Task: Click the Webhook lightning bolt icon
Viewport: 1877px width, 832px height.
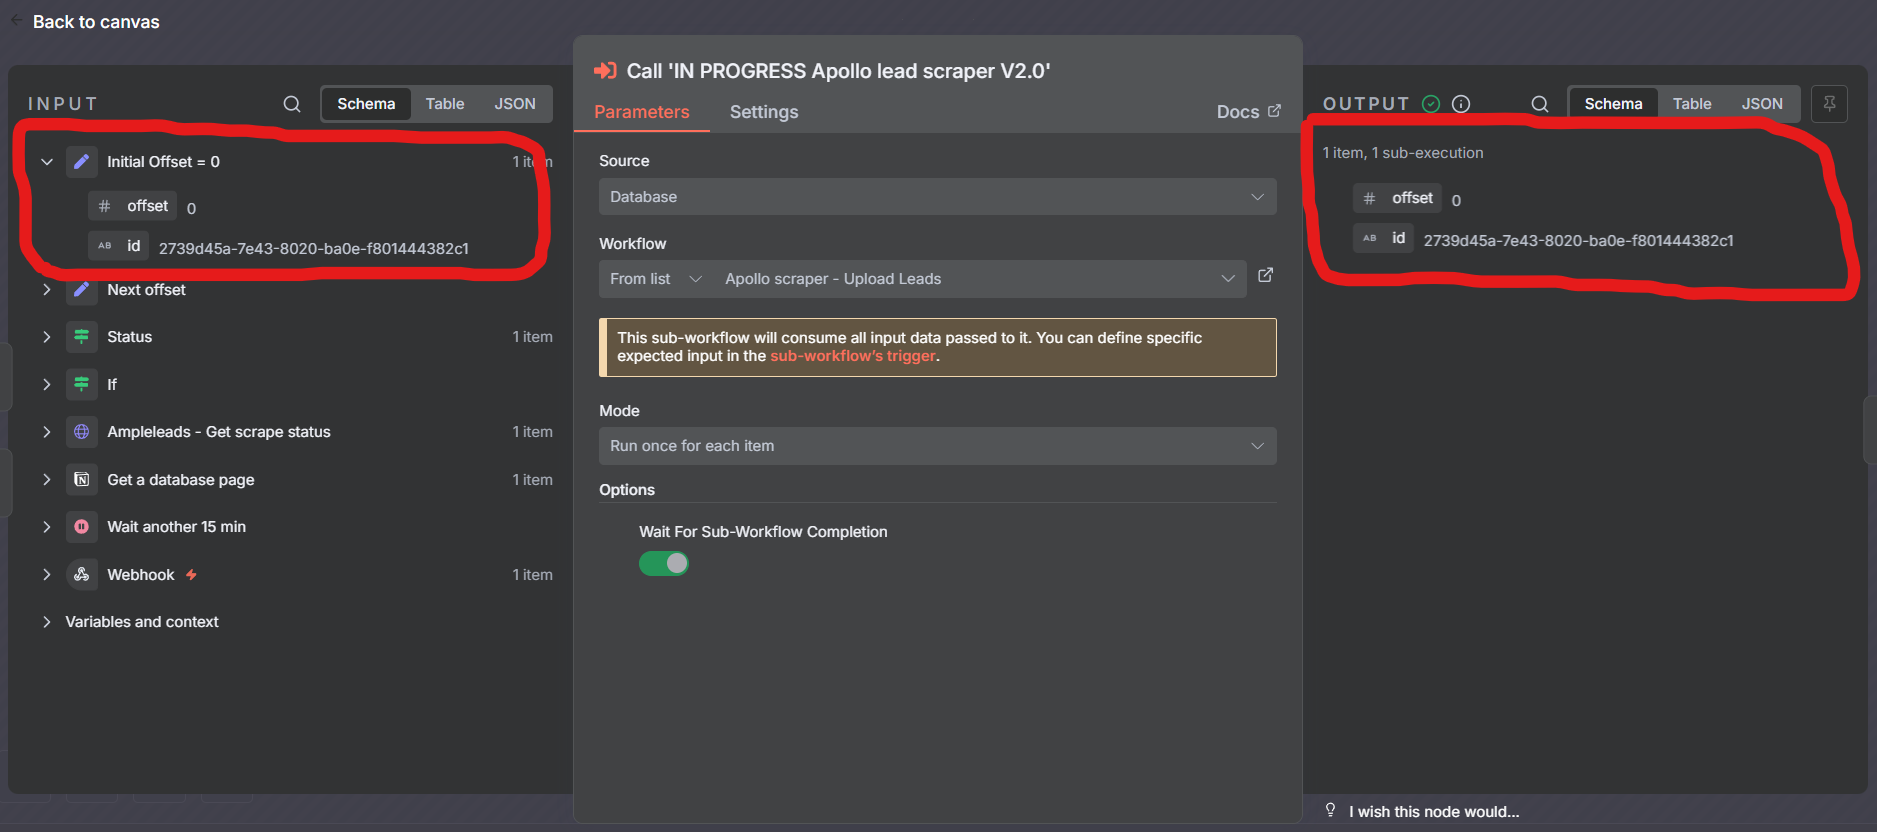Action: 190,574
